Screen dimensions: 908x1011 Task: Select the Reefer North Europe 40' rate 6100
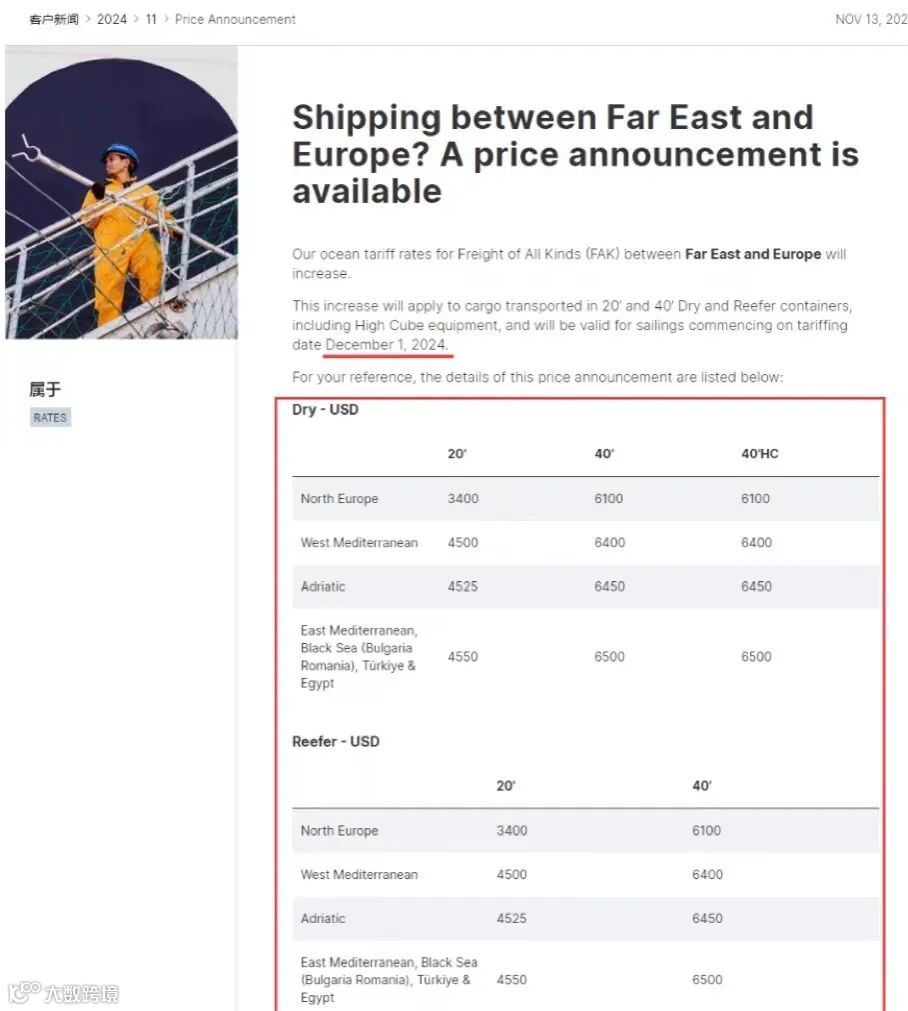pyautogui.click(x=706, y=831)
